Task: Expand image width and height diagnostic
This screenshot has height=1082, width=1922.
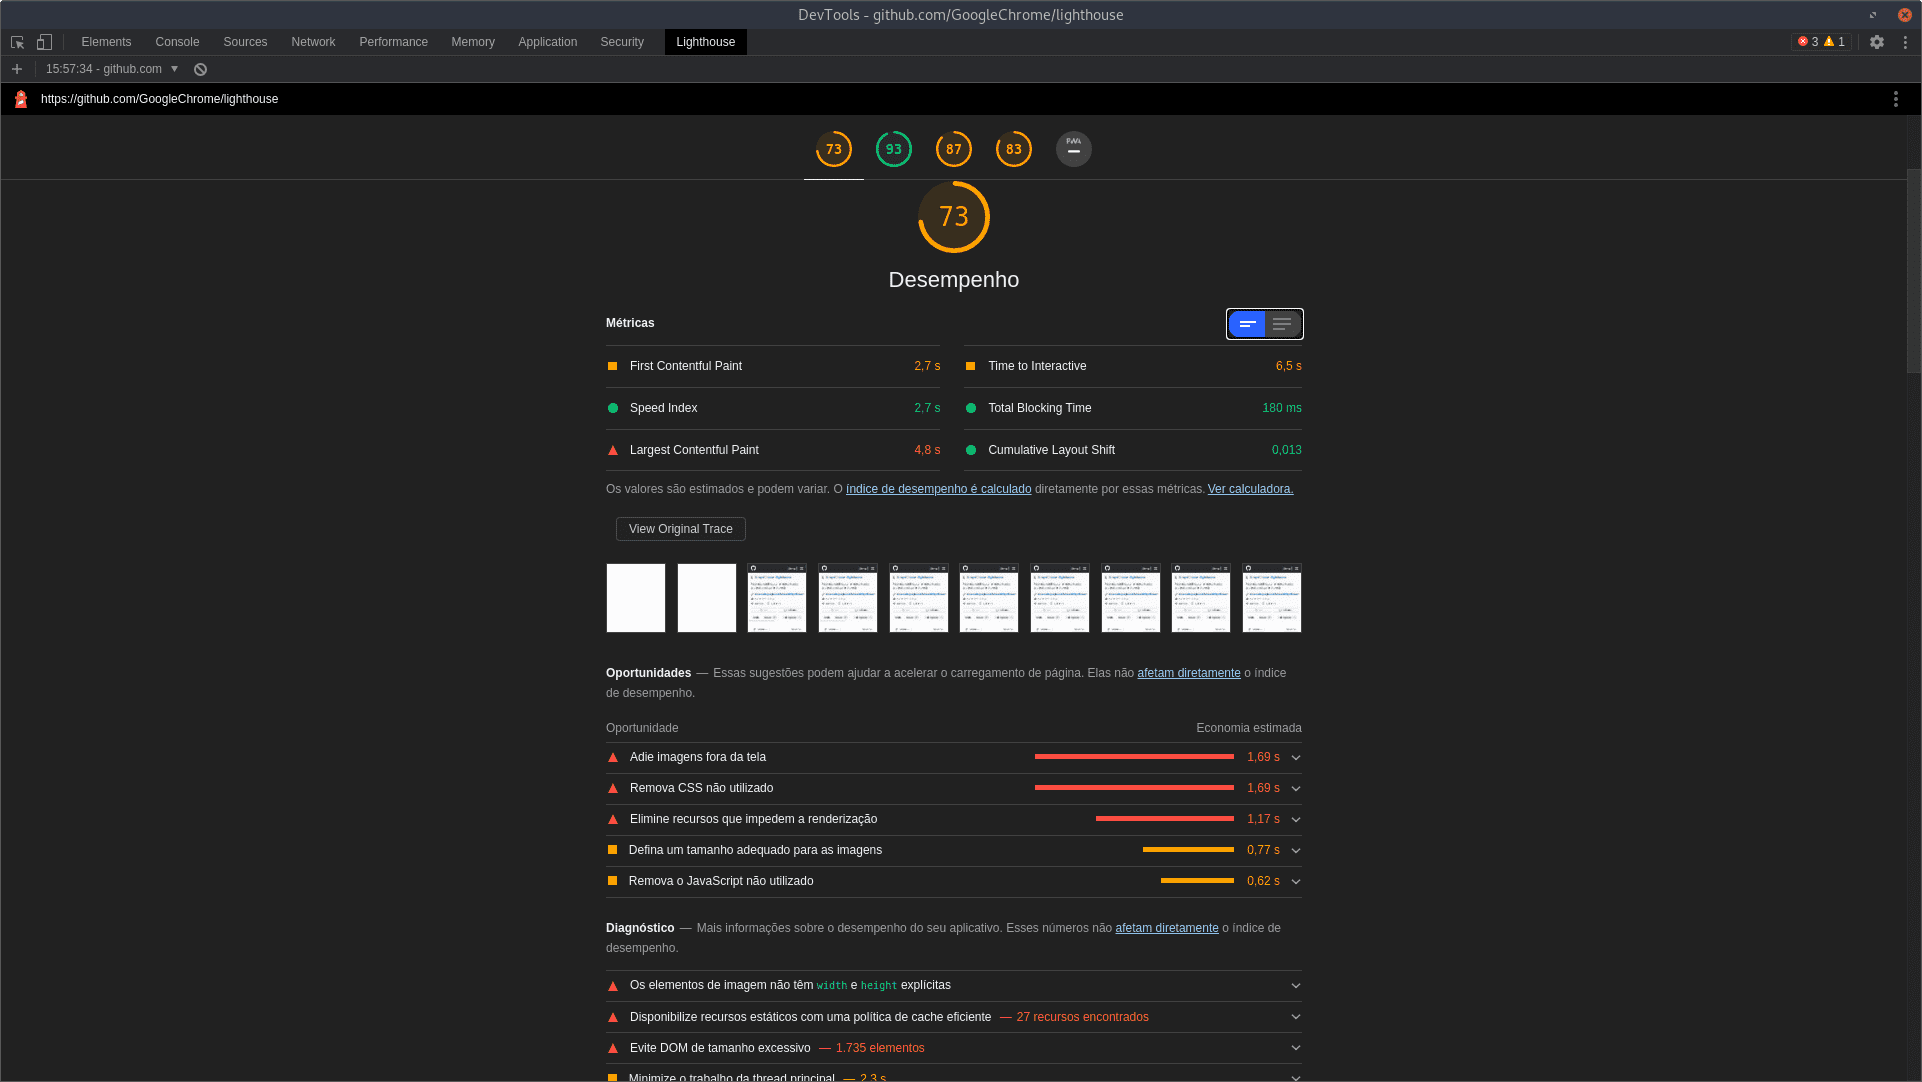Action: pos(954,985)
